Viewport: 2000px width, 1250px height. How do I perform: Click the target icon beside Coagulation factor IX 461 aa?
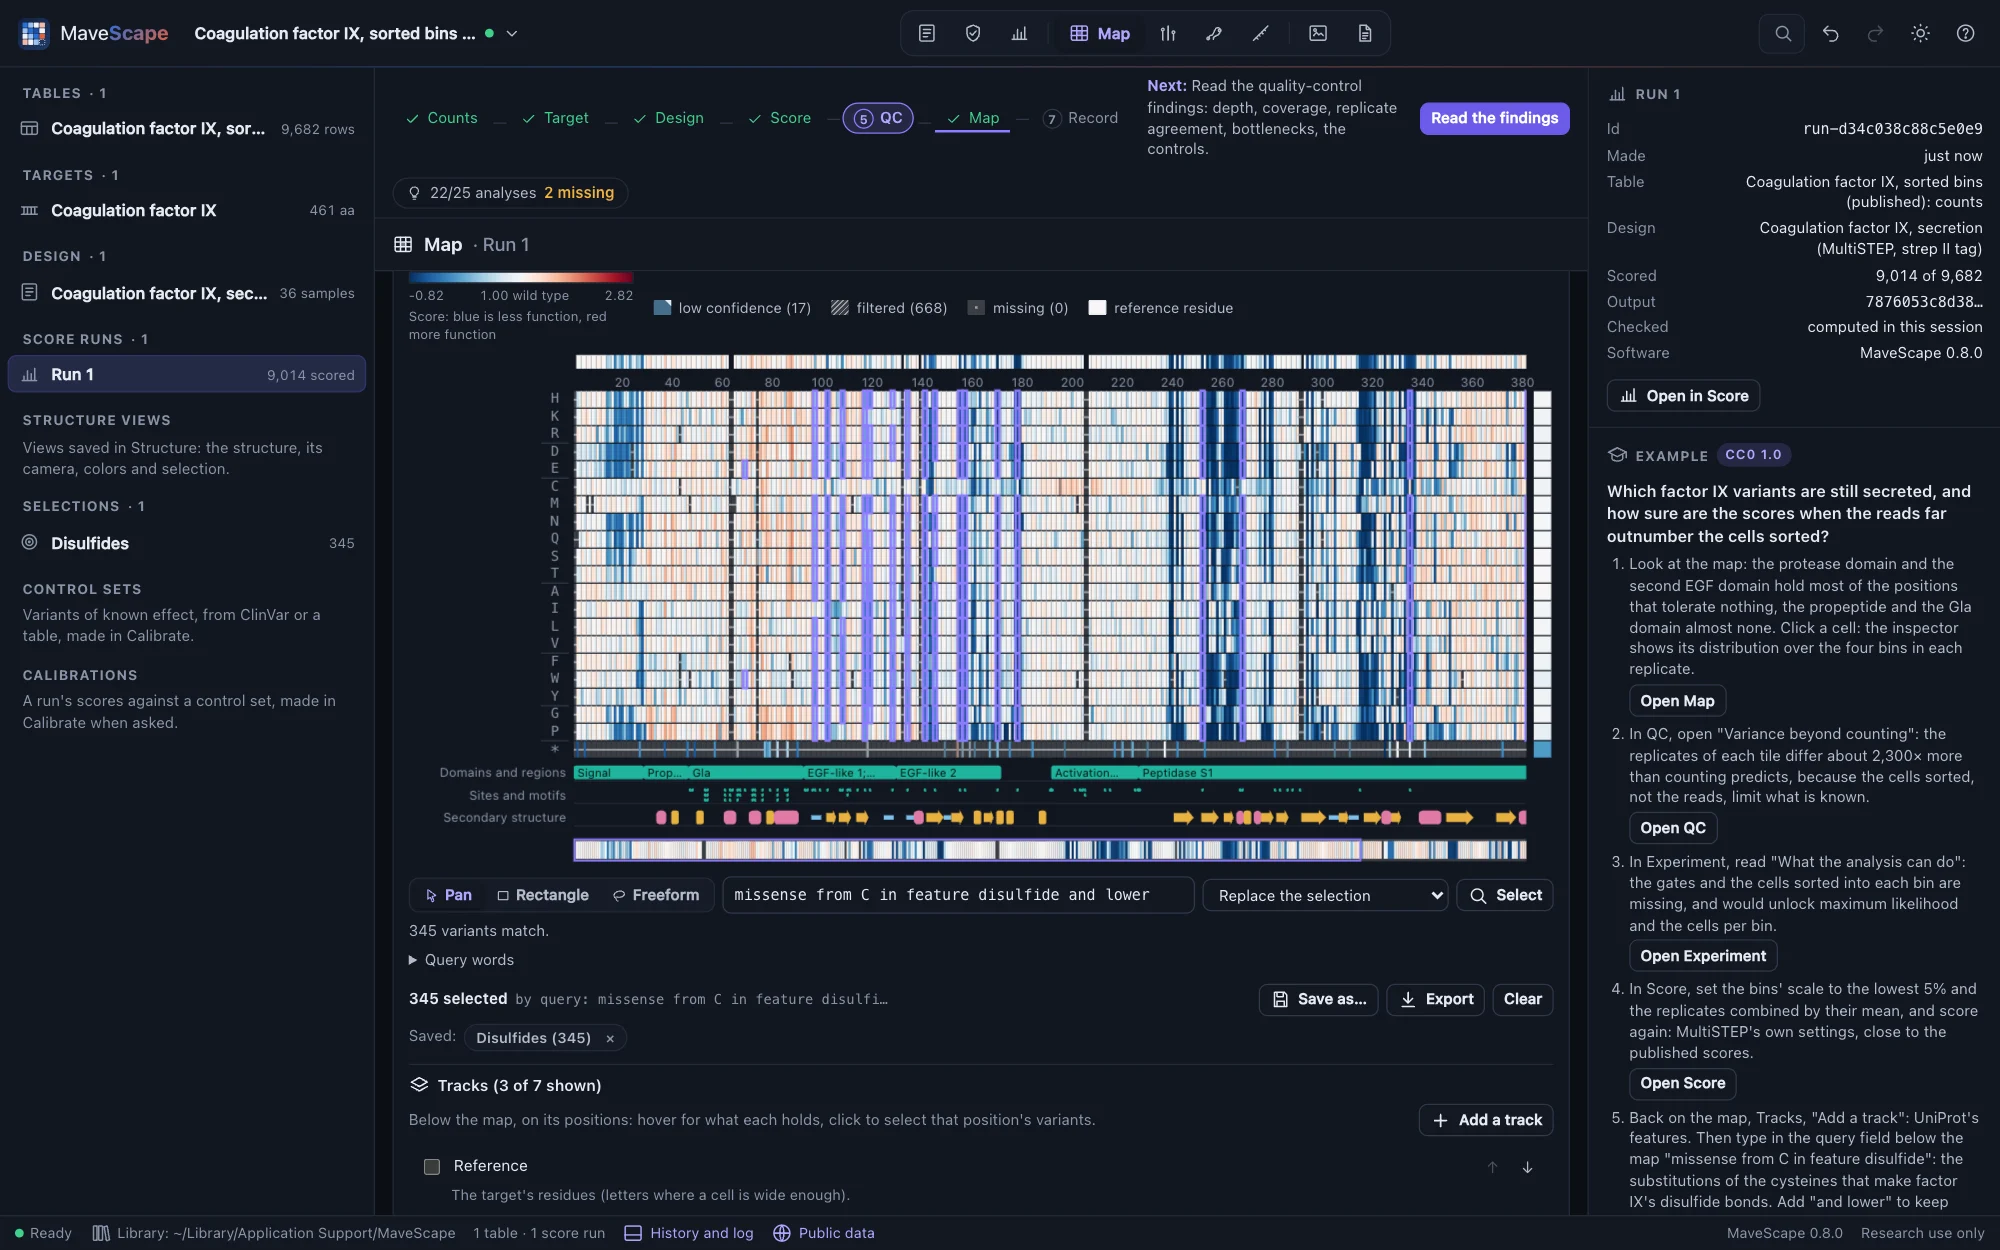[x=30, y=210]
